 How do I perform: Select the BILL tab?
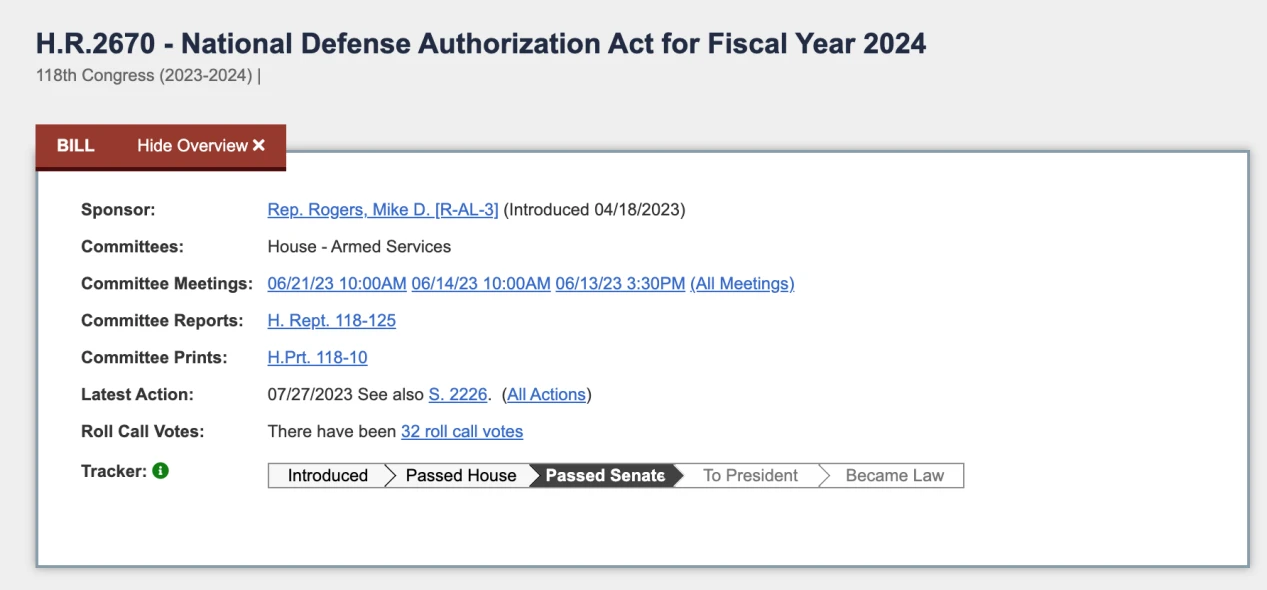76,146
